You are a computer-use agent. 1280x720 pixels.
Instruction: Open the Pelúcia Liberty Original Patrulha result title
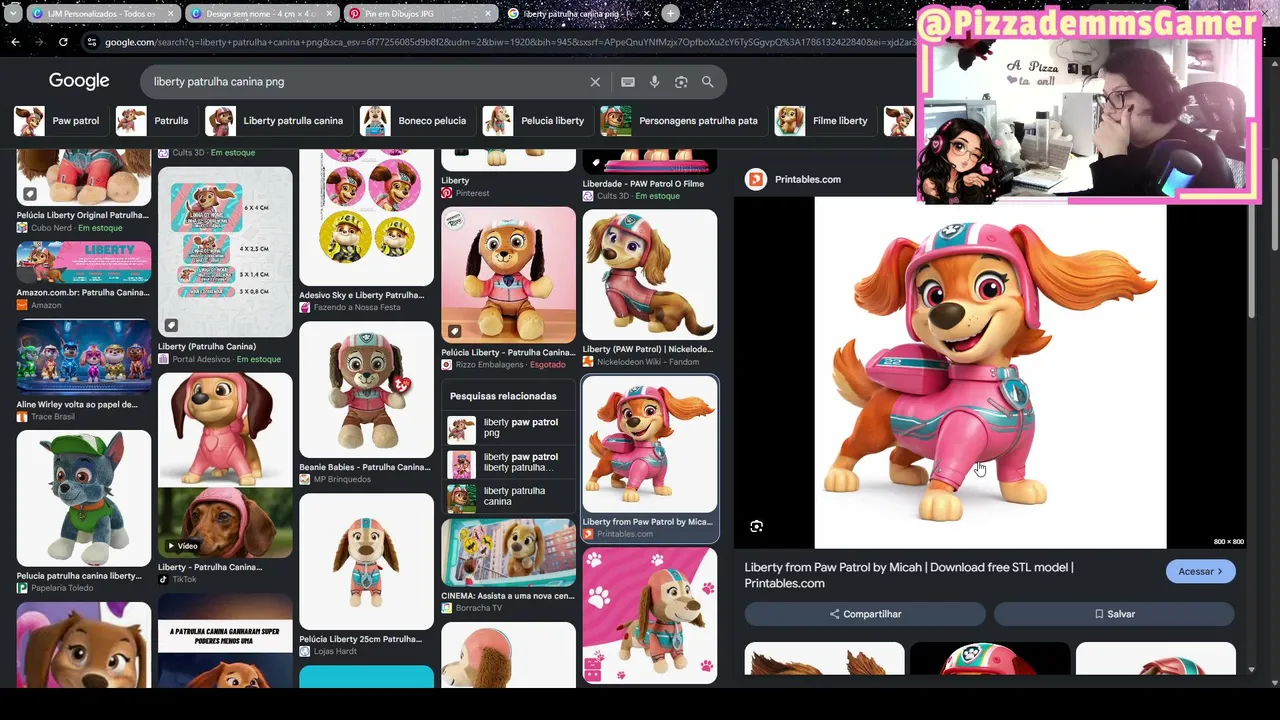pos(82,215)
